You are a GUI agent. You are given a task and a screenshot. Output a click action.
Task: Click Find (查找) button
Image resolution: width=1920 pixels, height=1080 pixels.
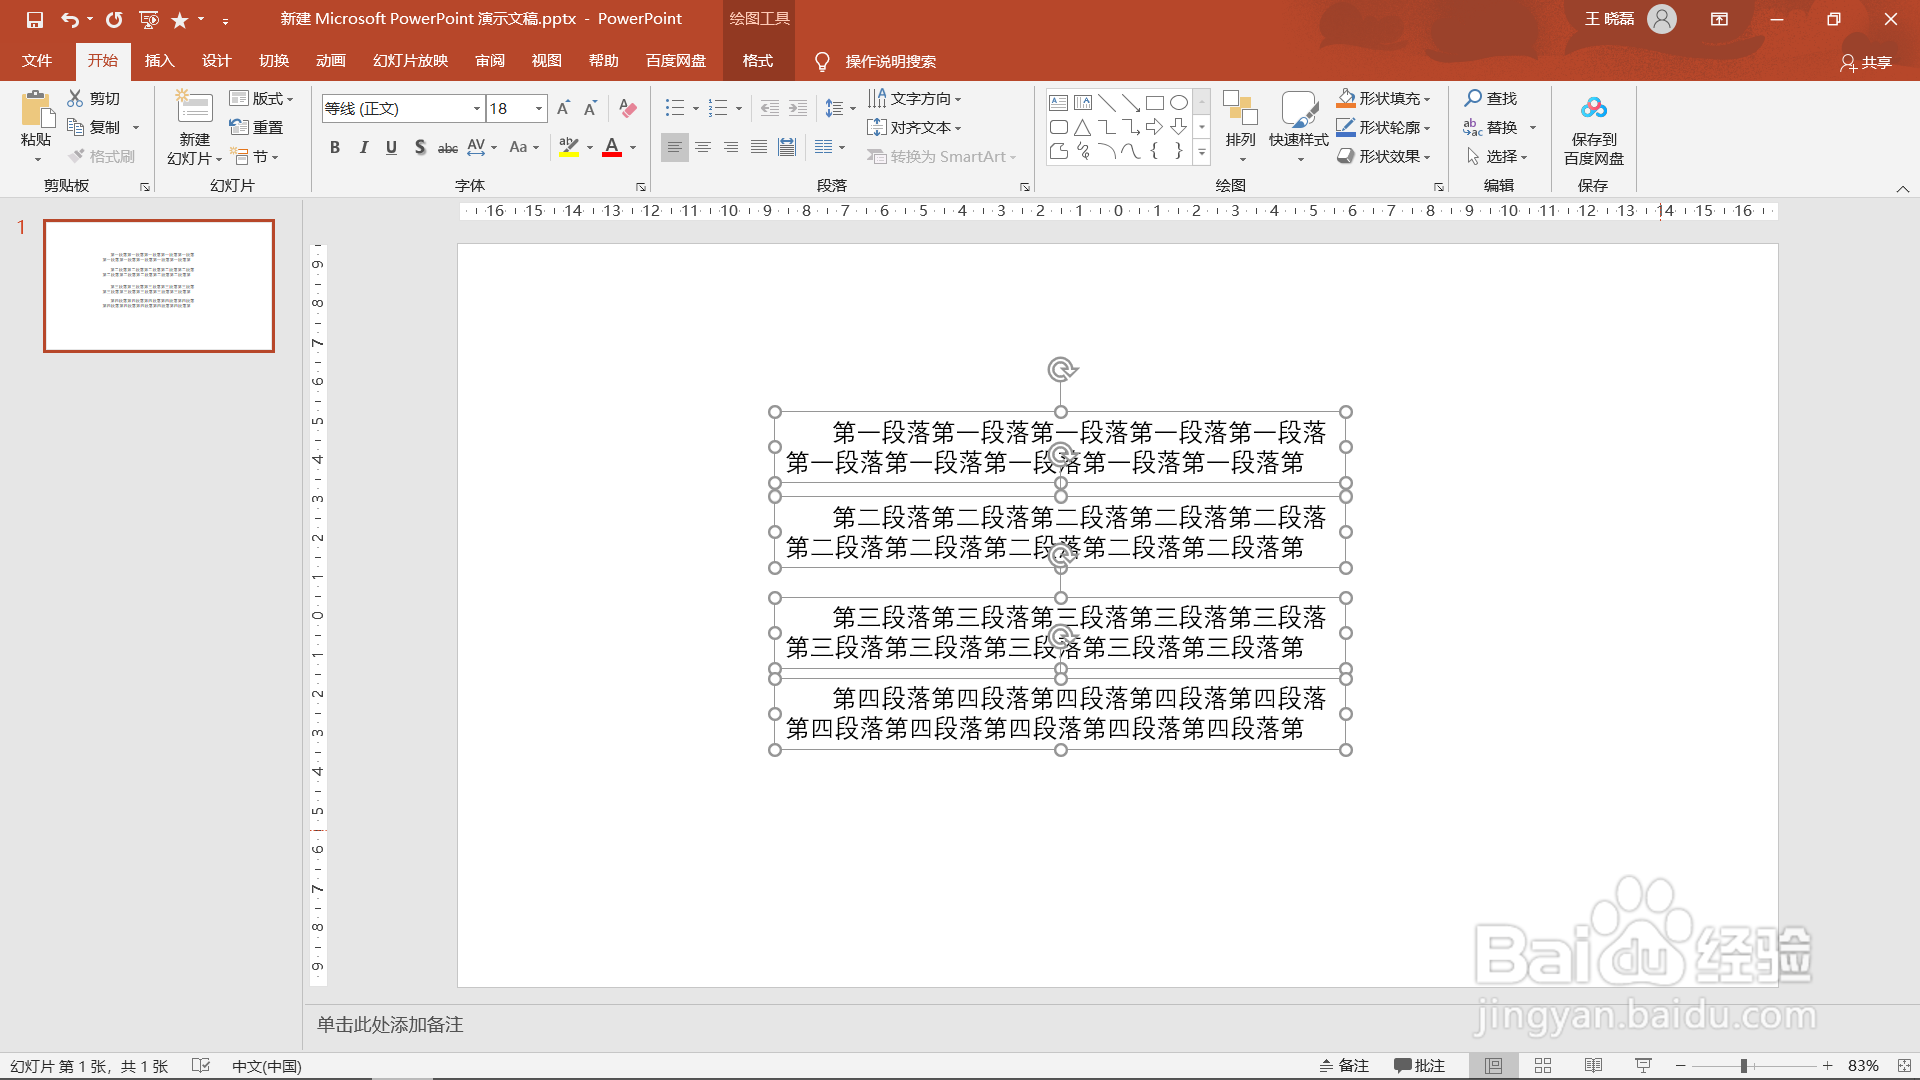tap(1491, 98)
